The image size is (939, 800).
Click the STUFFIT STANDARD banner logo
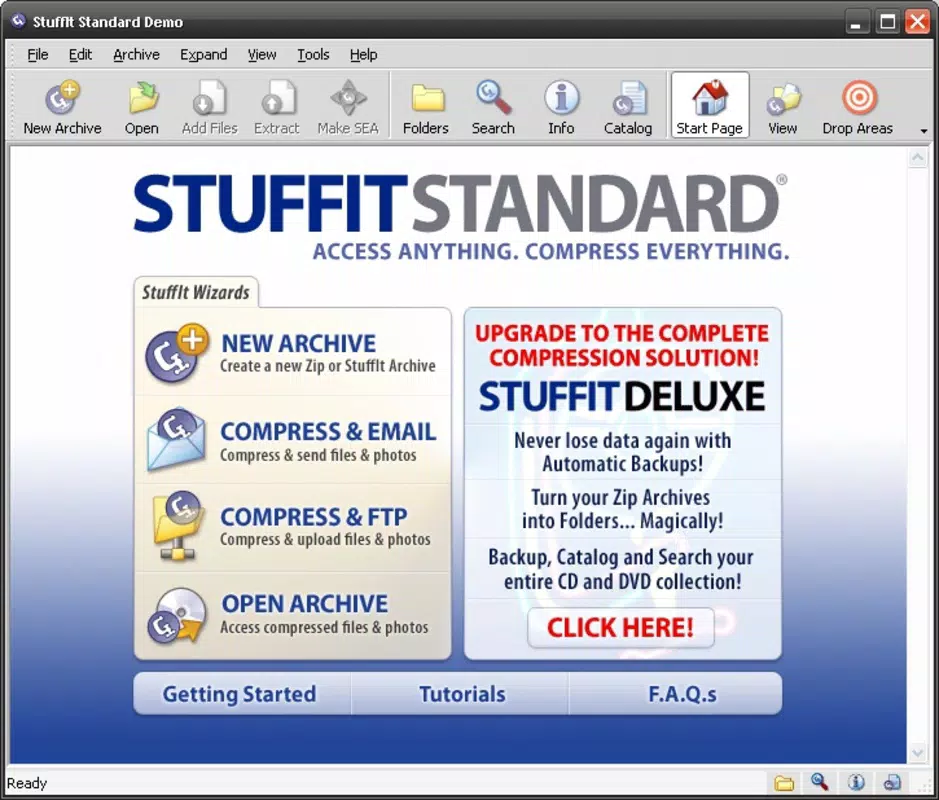pyautogui.click(x=459, y=204)
